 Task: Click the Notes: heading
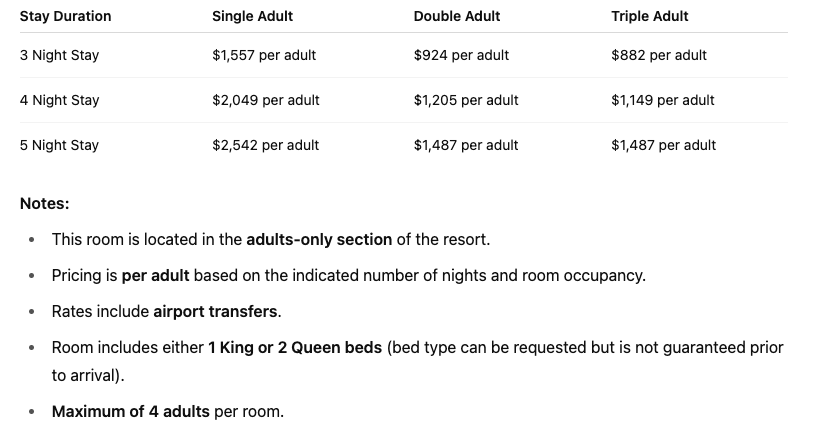click(44, 203)
